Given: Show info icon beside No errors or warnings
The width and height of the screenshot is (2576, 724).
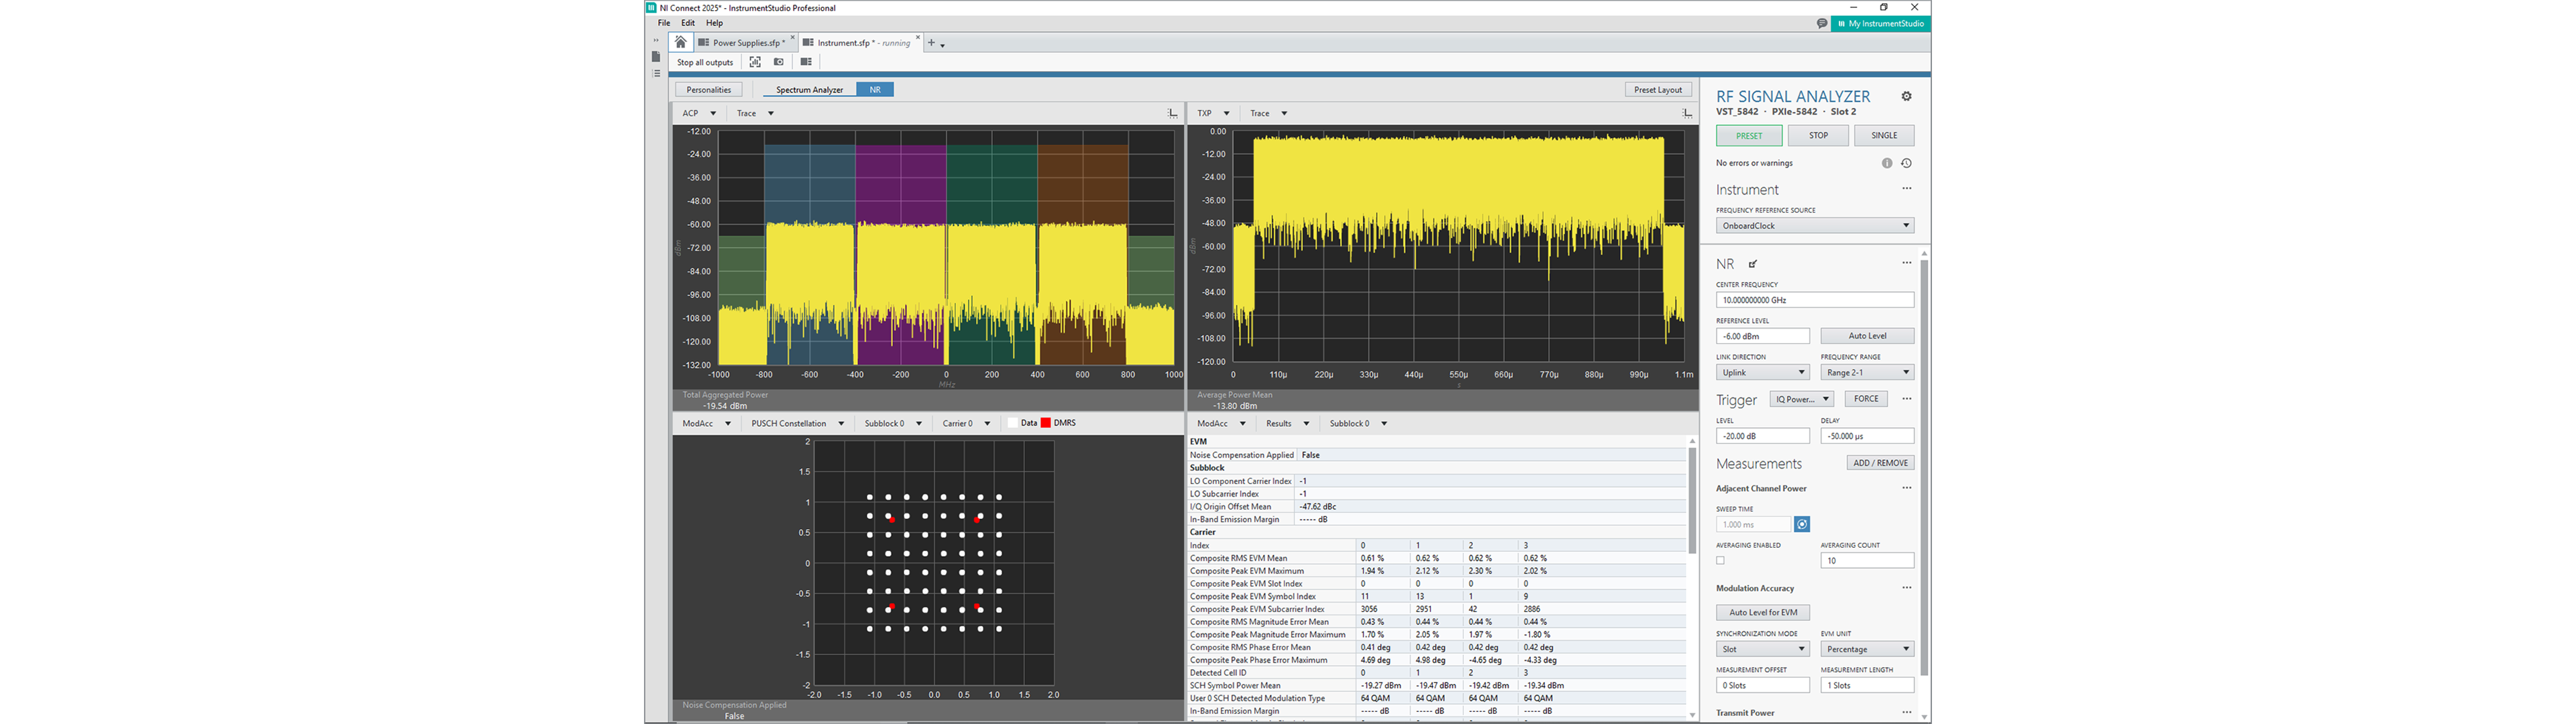Looking at the screenshot, I should coord(1887,163).
